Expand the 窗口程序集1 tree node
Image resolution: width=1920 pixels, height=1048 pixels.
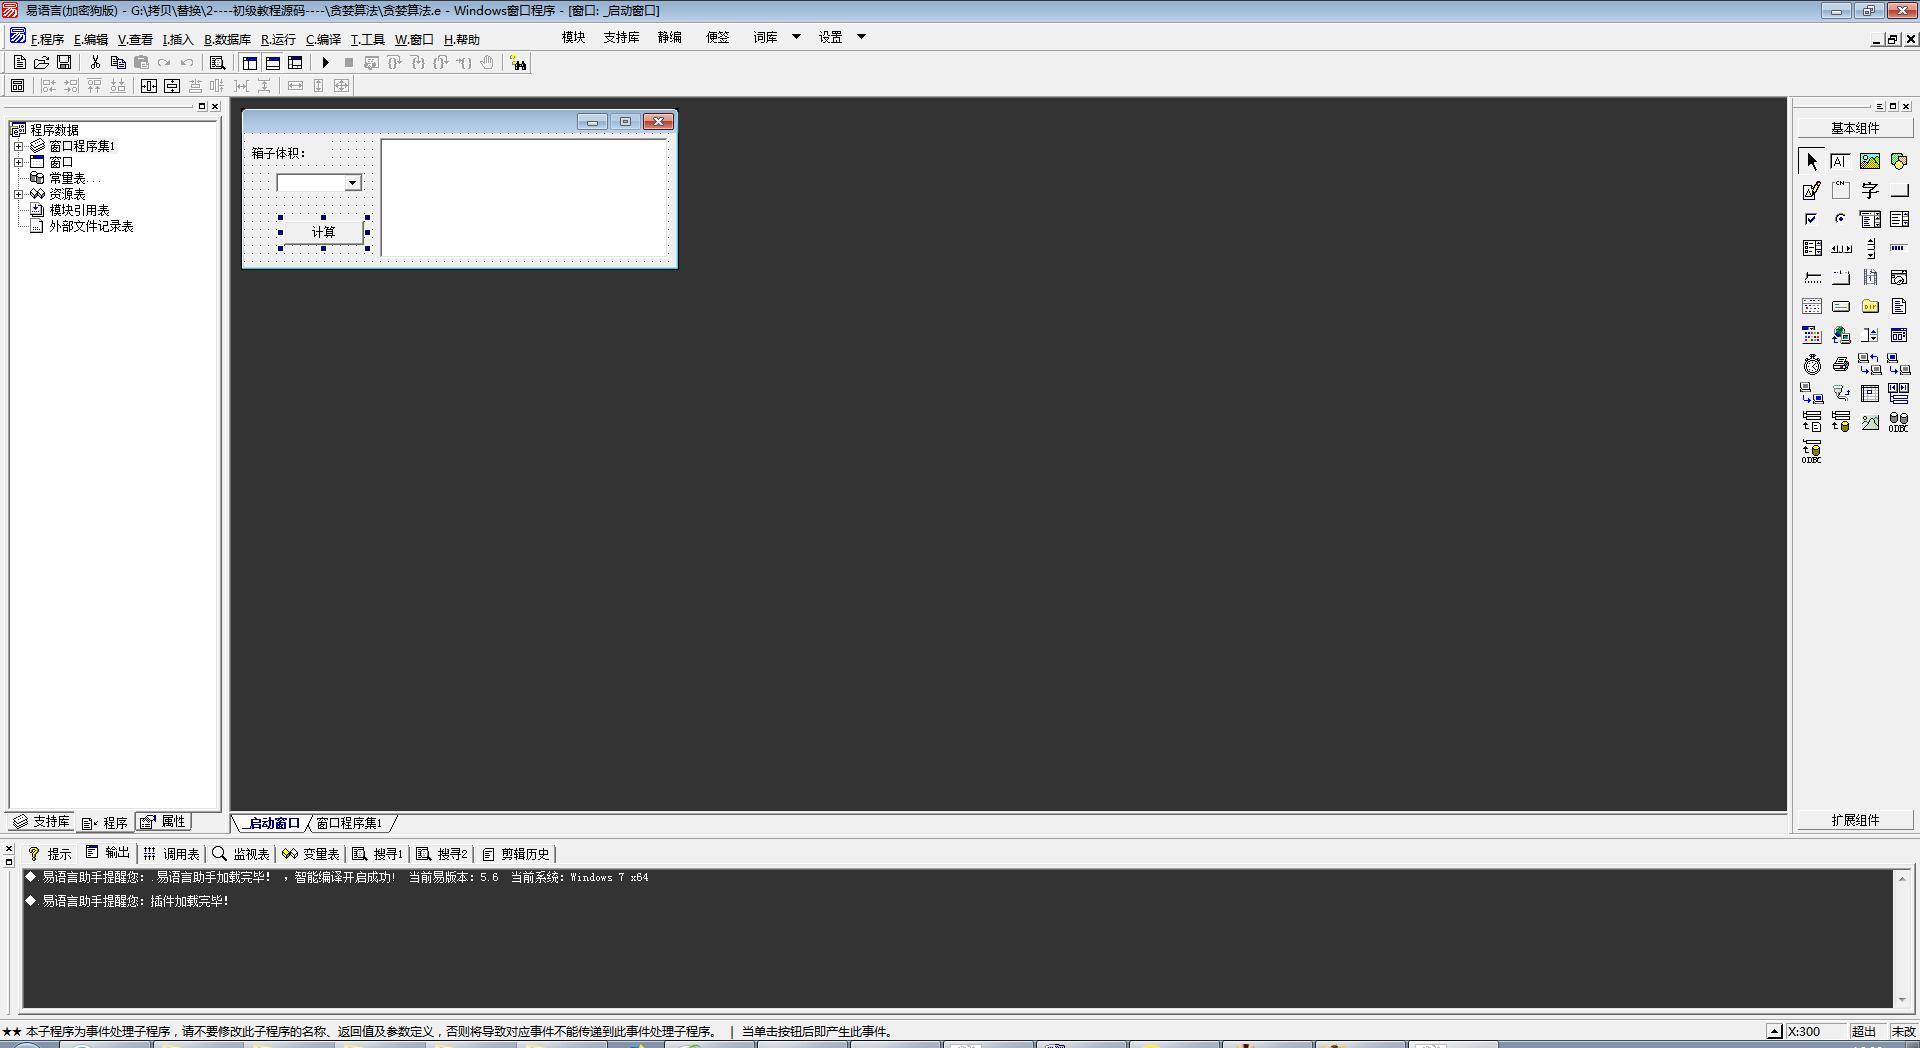[x=18, y=146]
